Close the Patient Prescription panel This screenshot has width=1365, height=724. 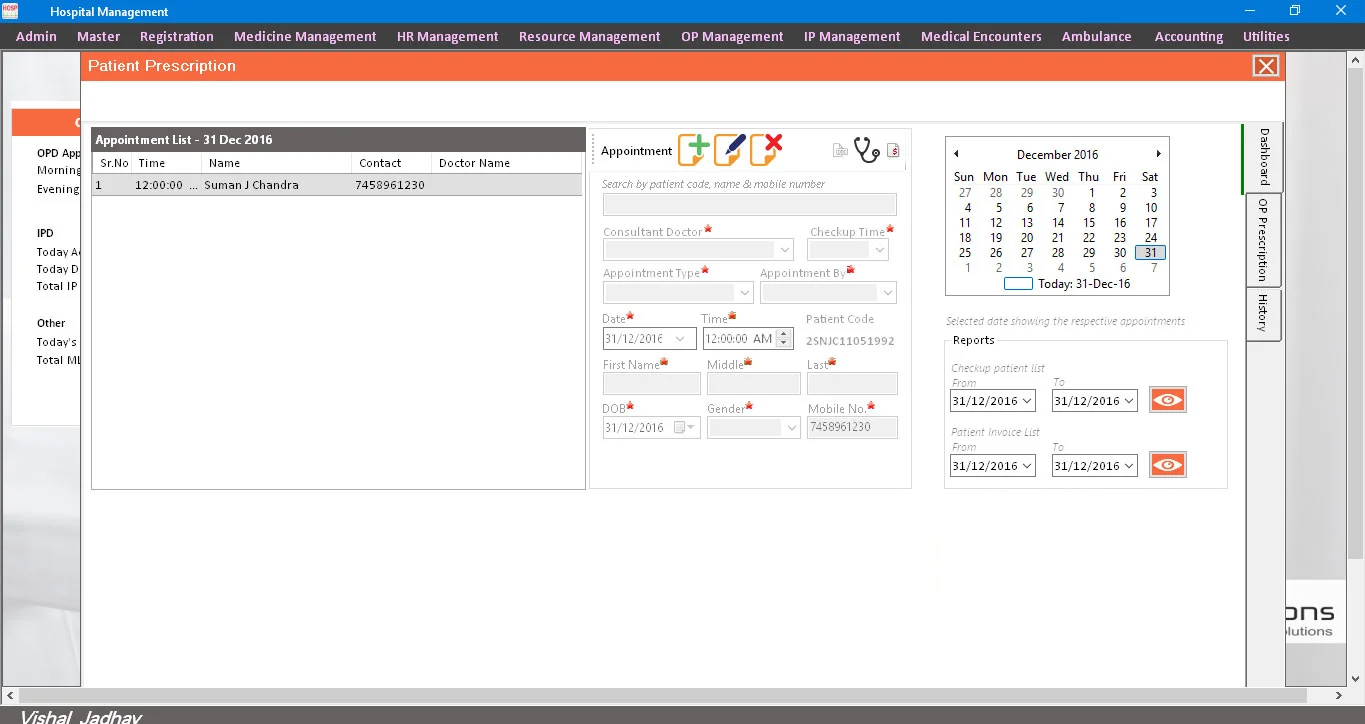tap(1265, 66)
